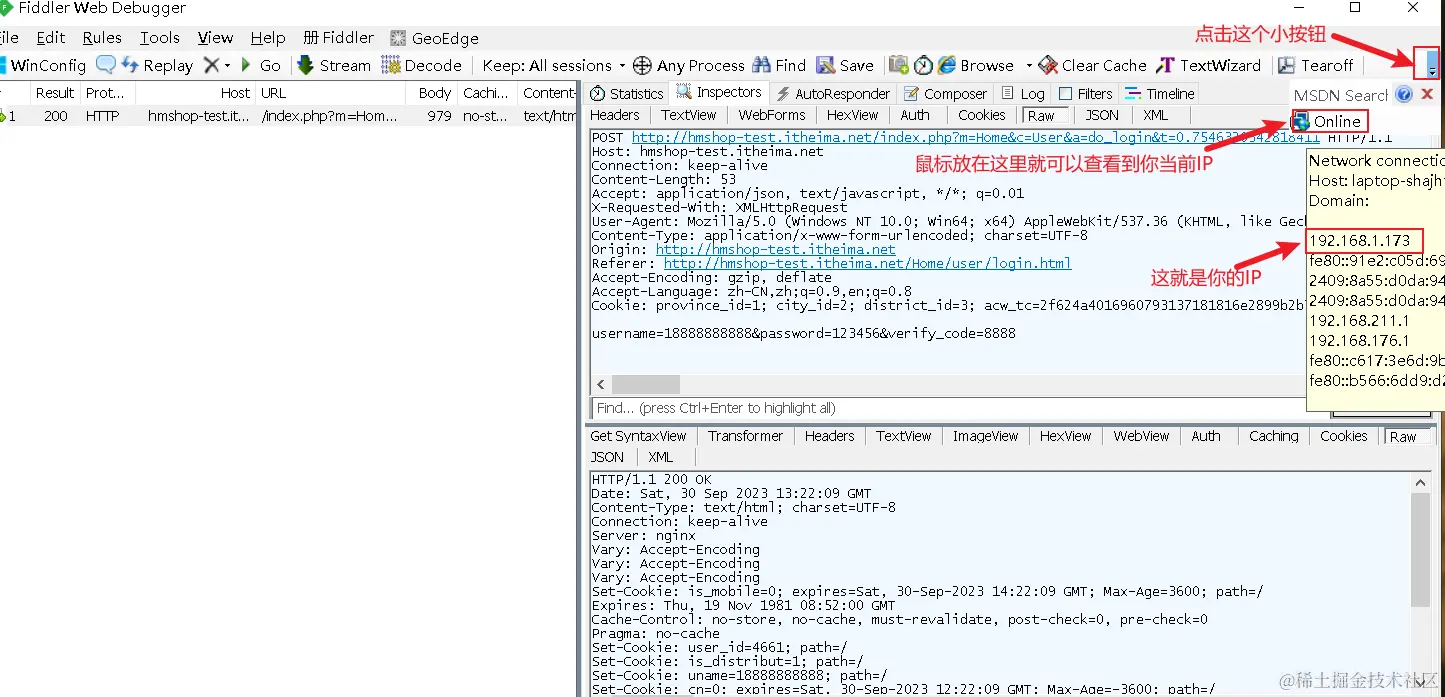The height and width of the screenshot is (697, 1445).
Task: Click the response vertical scrollbar up arrow
Action: (x=1421, y=482)
